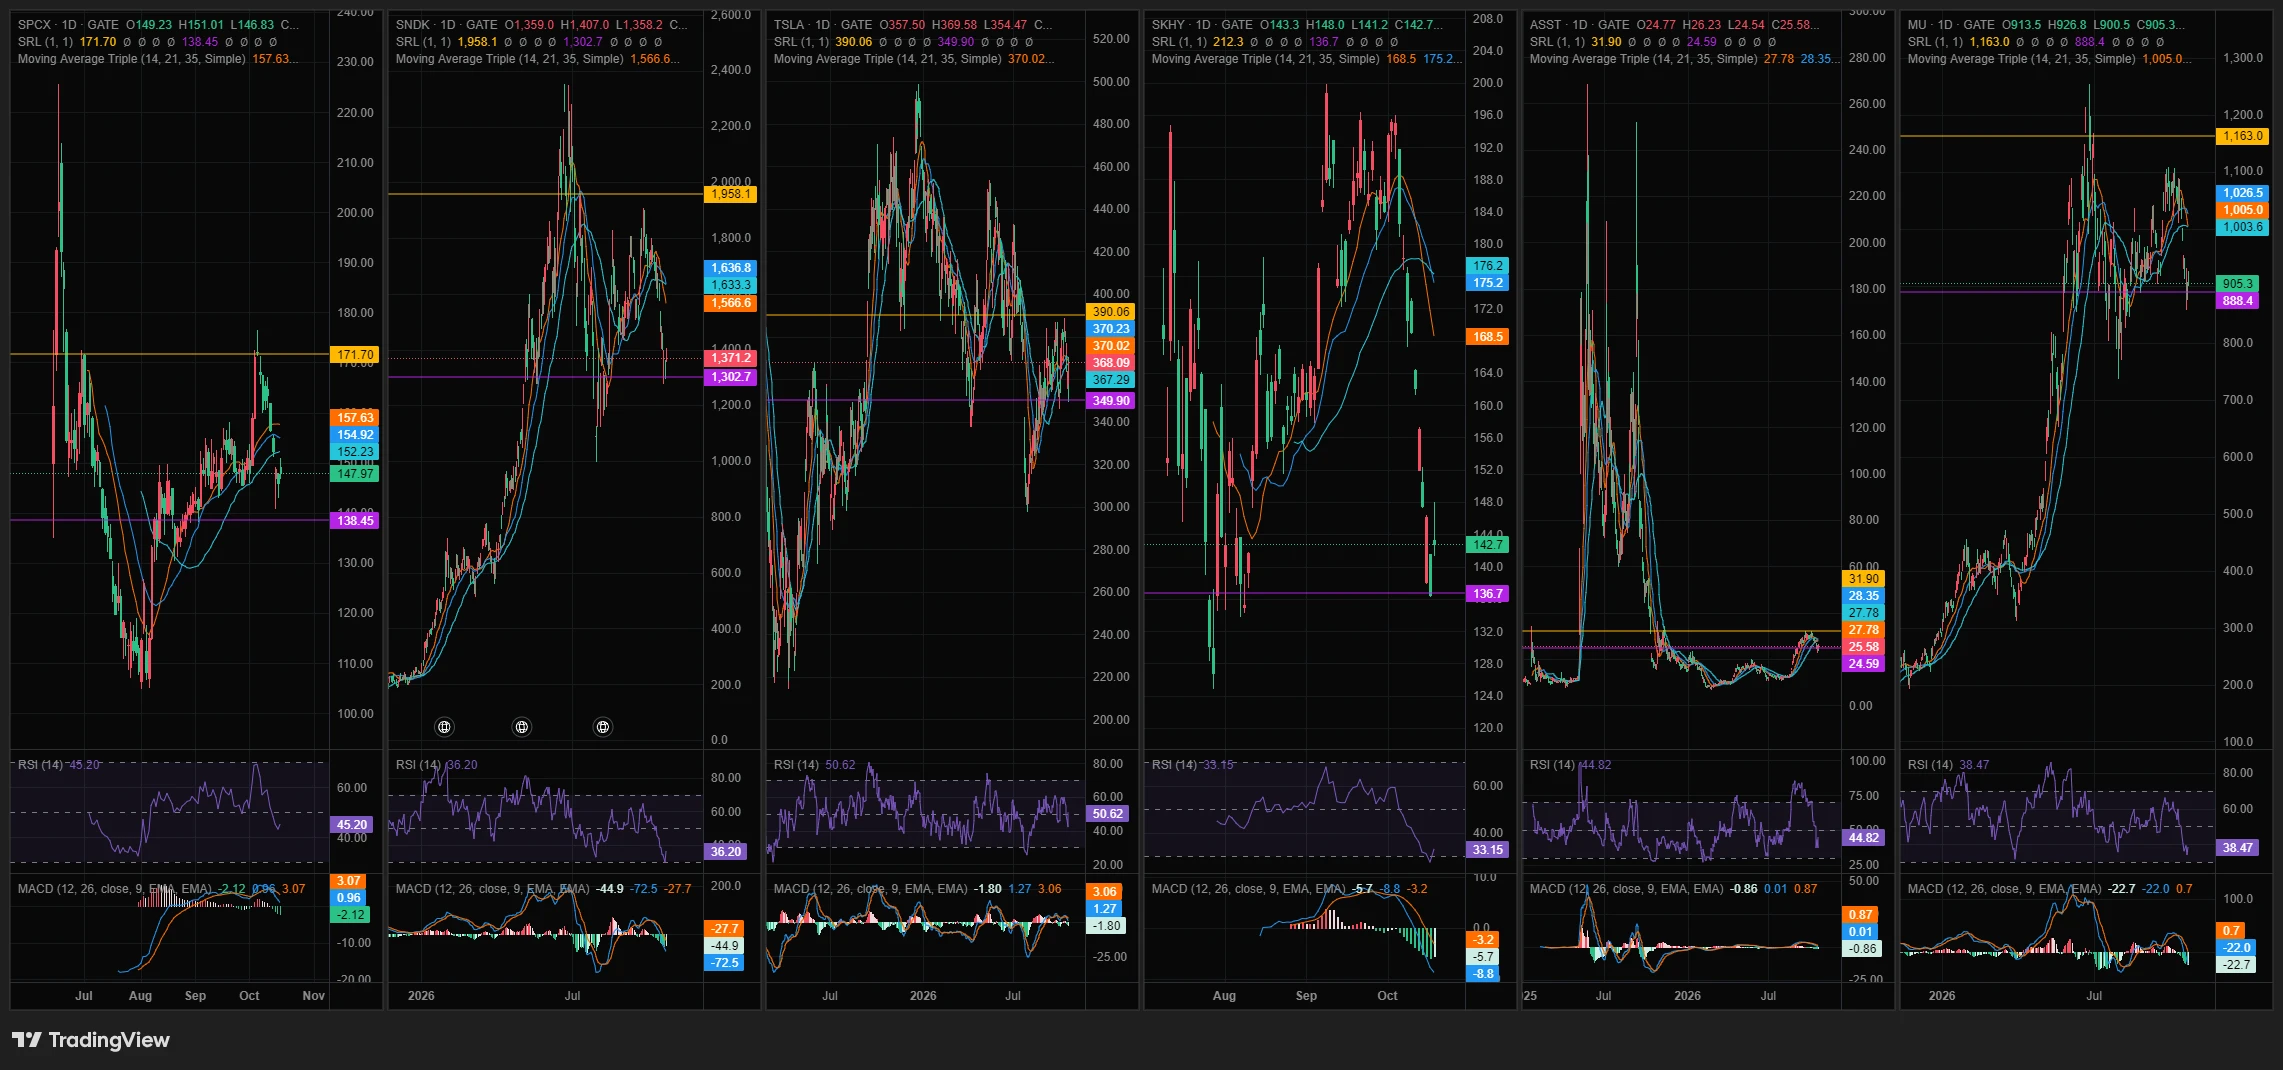Click the orange 1,163.0 price label in MU

click(x=2242, y=136)
